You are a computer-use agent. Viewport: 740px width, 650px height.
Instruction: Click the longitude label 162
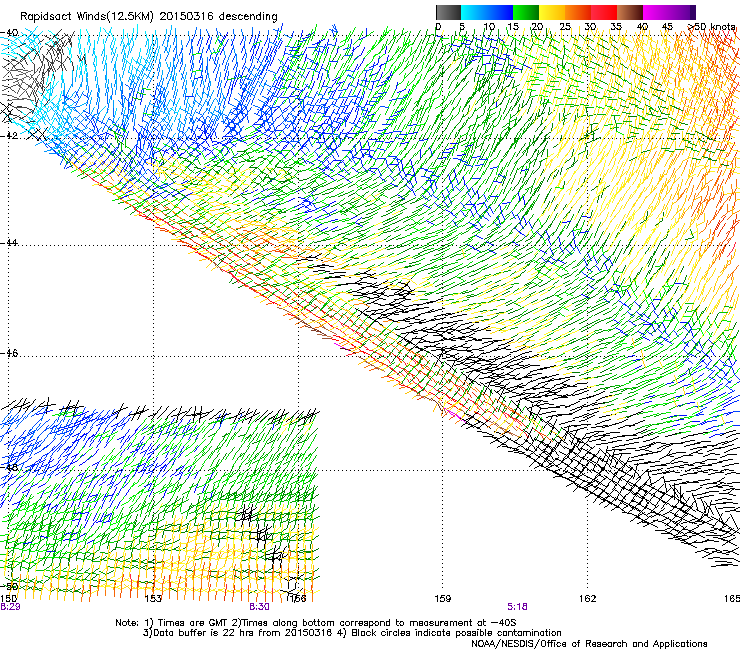(587, 599)
